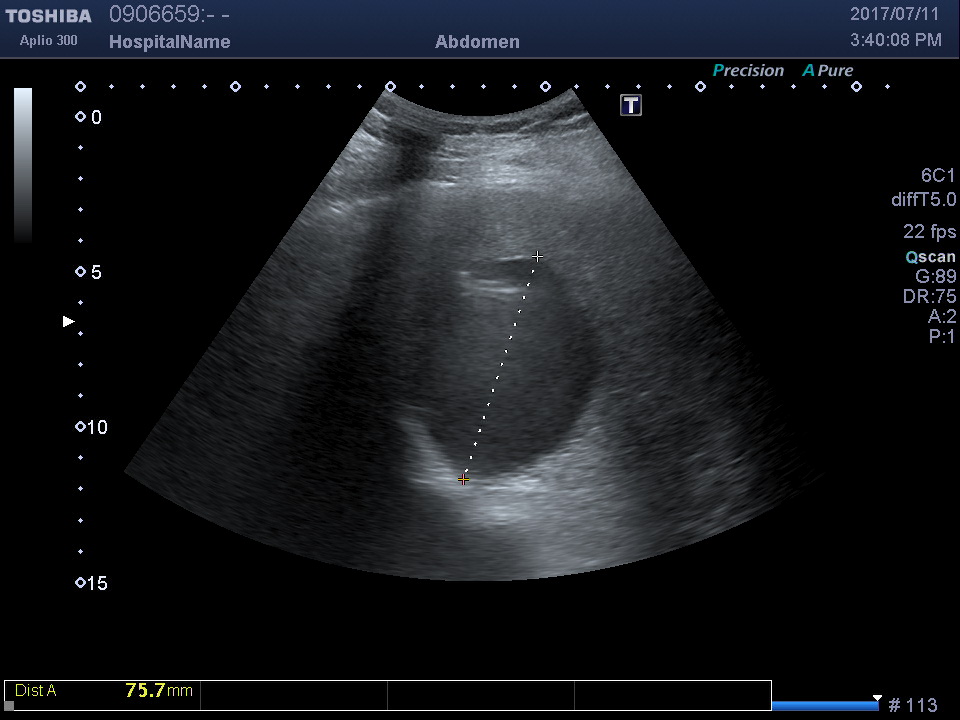Select the 6C1 transducer label

[x=938, y=176]
